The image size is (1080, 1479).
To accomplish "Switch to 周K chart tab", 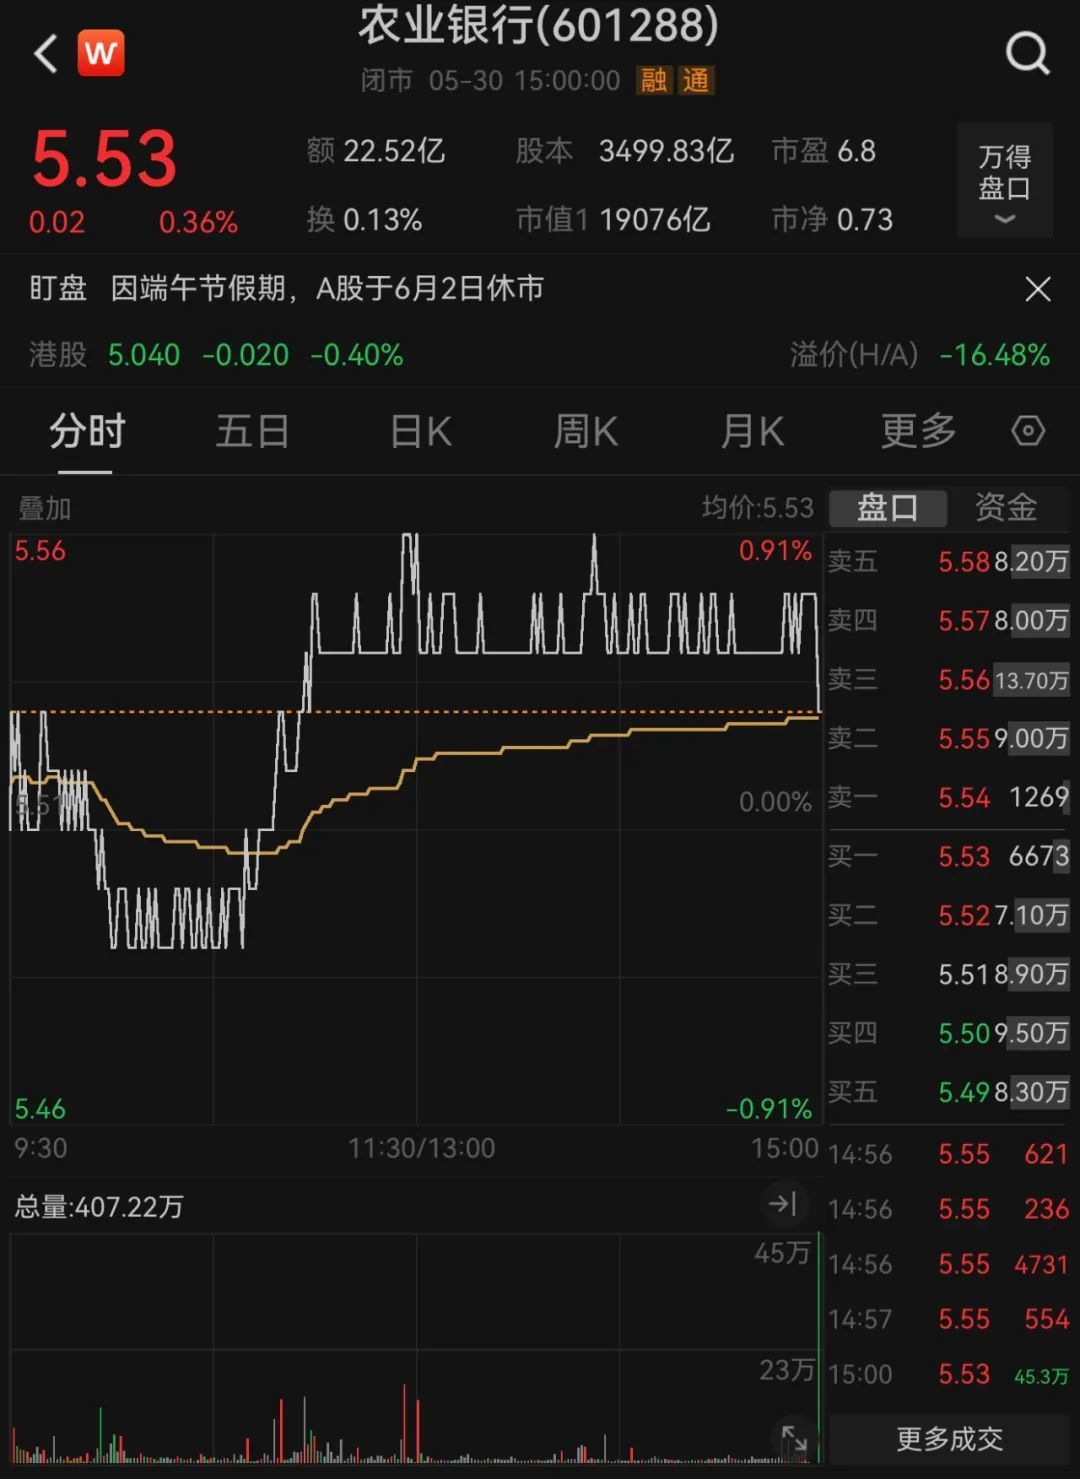I will coord(586,431).
